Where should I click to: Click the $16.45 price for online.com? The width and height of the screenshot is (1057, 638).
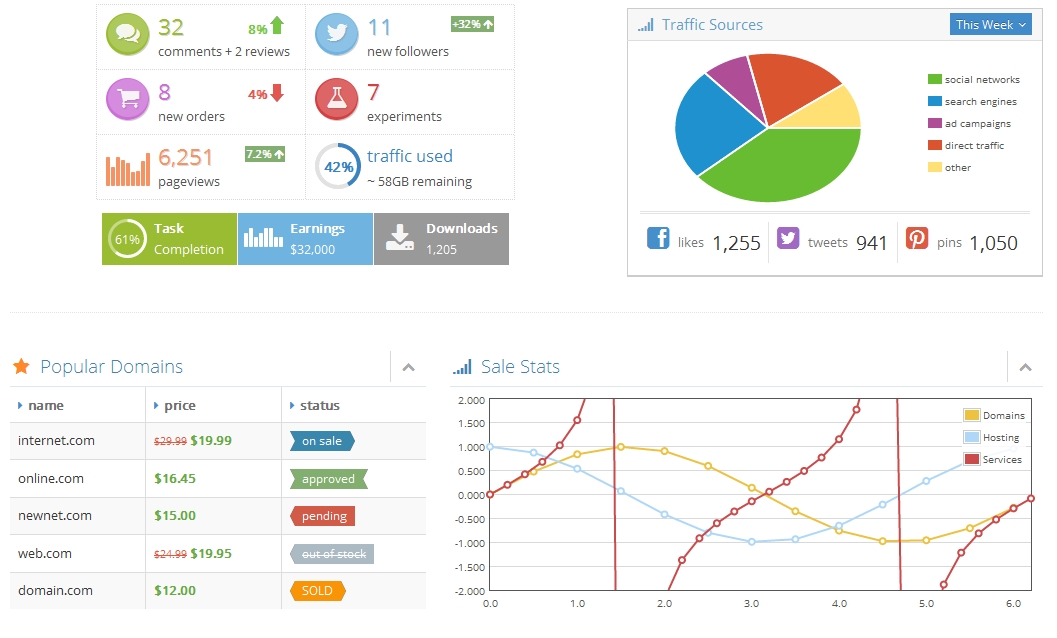point(175,479)
